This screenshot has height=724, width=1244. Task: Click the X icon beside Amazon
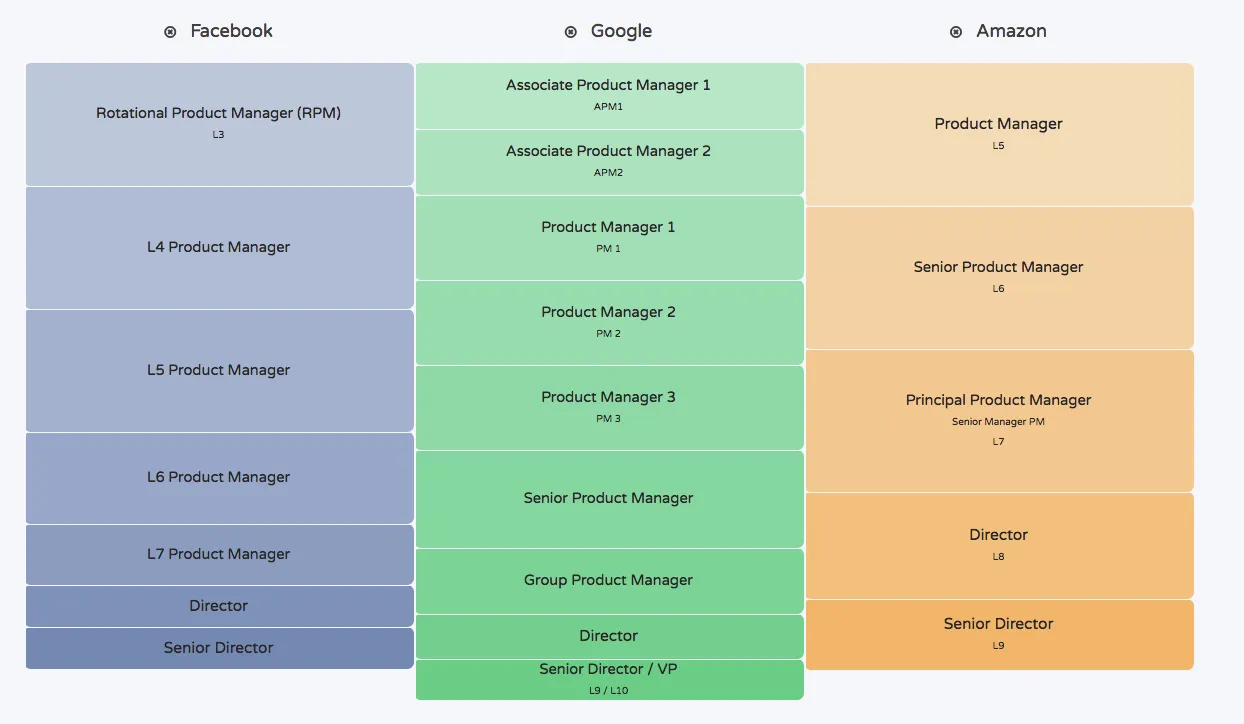[x=956, y=32]
